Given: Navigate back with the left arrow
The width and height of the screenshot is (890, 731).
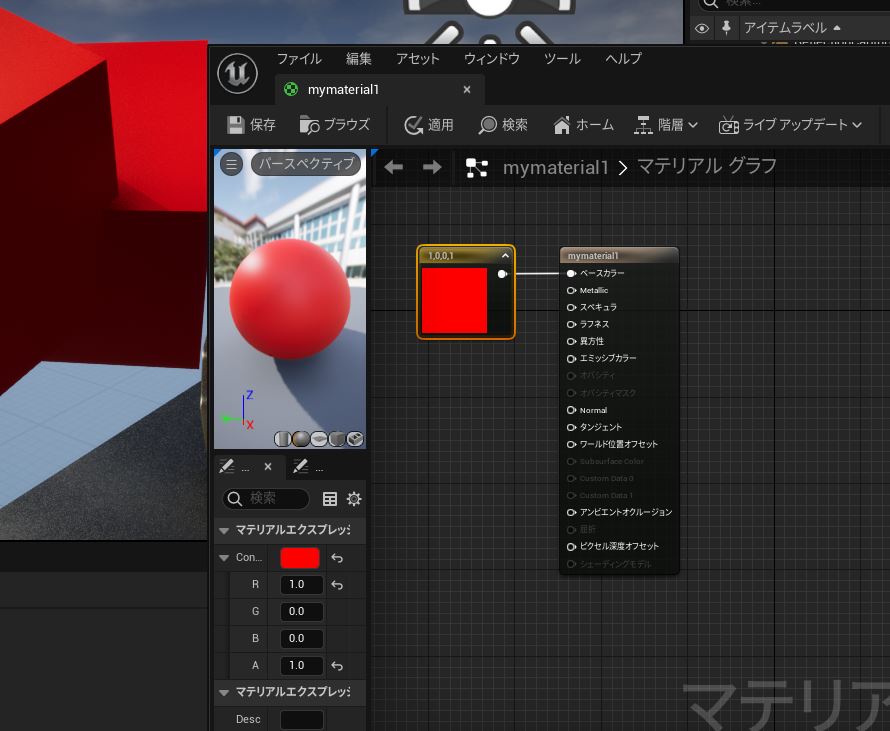Looking at the screenshot, I should (x=393, y=167).
